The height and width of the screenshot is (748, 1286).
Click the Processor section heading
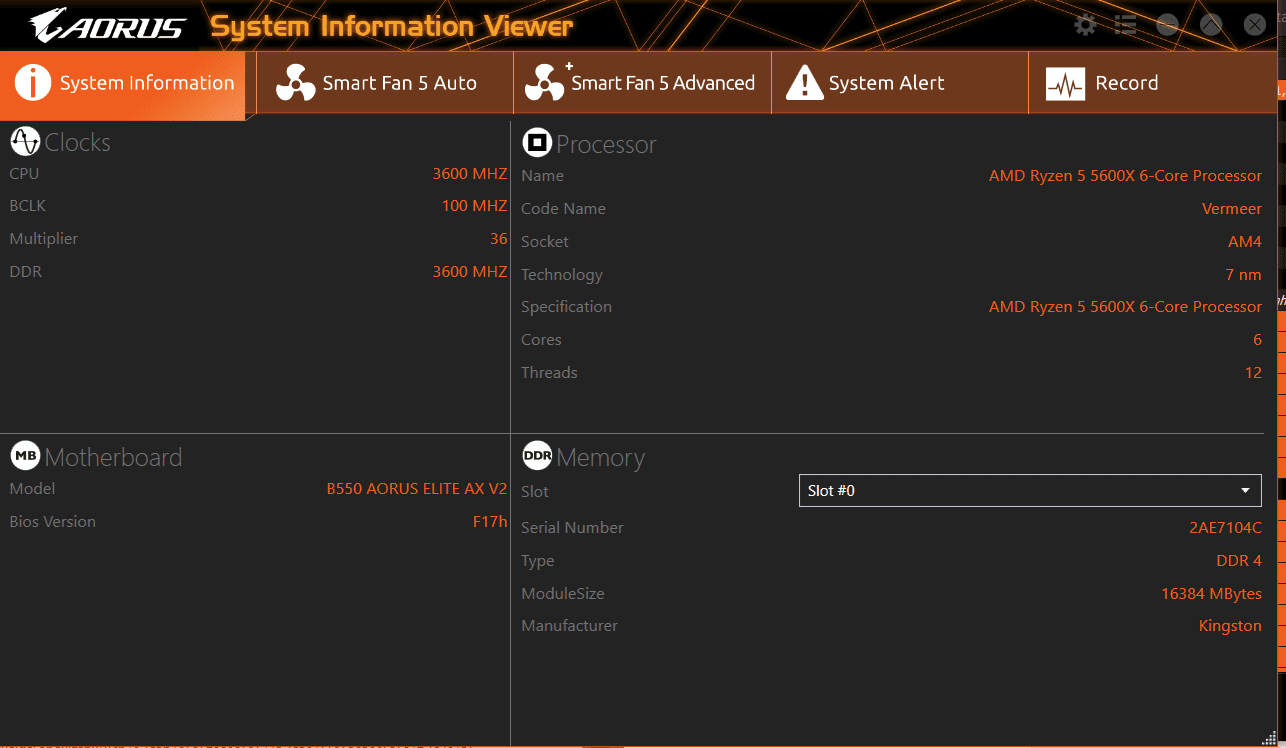click(606, 144)
